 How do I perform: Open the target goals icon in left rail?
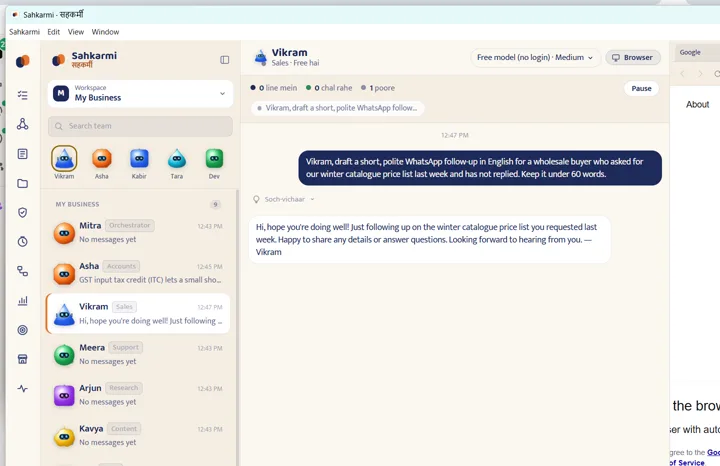tap(22, 330)
